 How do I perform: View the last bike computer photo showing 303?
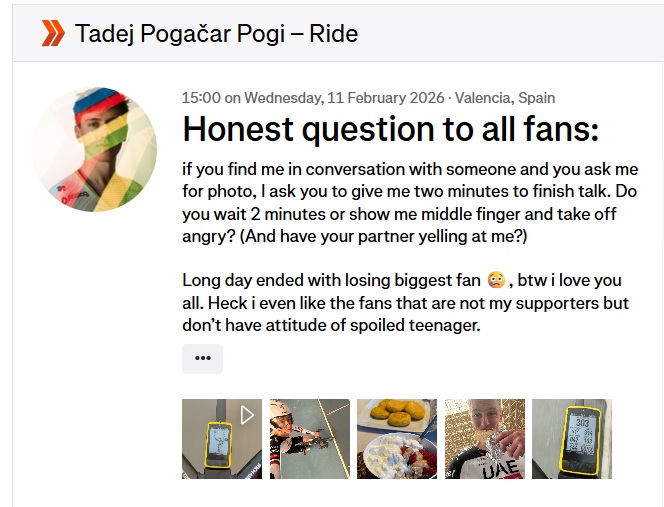[x=572, y=439]
